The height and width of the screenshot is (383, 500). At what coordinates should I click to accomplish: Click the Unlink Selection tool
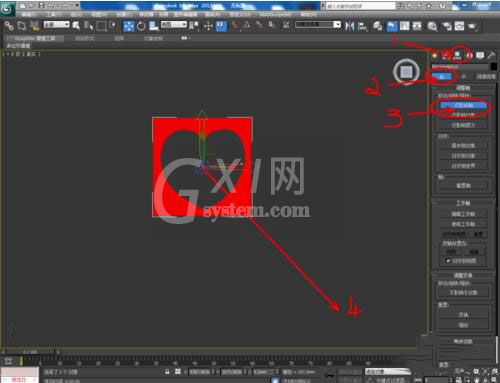click(22, 26)
